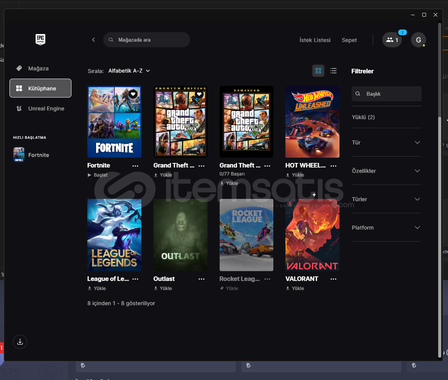The width and height of the screenshot is (448, 380).
Task: Open VALORANT three-dot options menu
Action: pos(333,279)
